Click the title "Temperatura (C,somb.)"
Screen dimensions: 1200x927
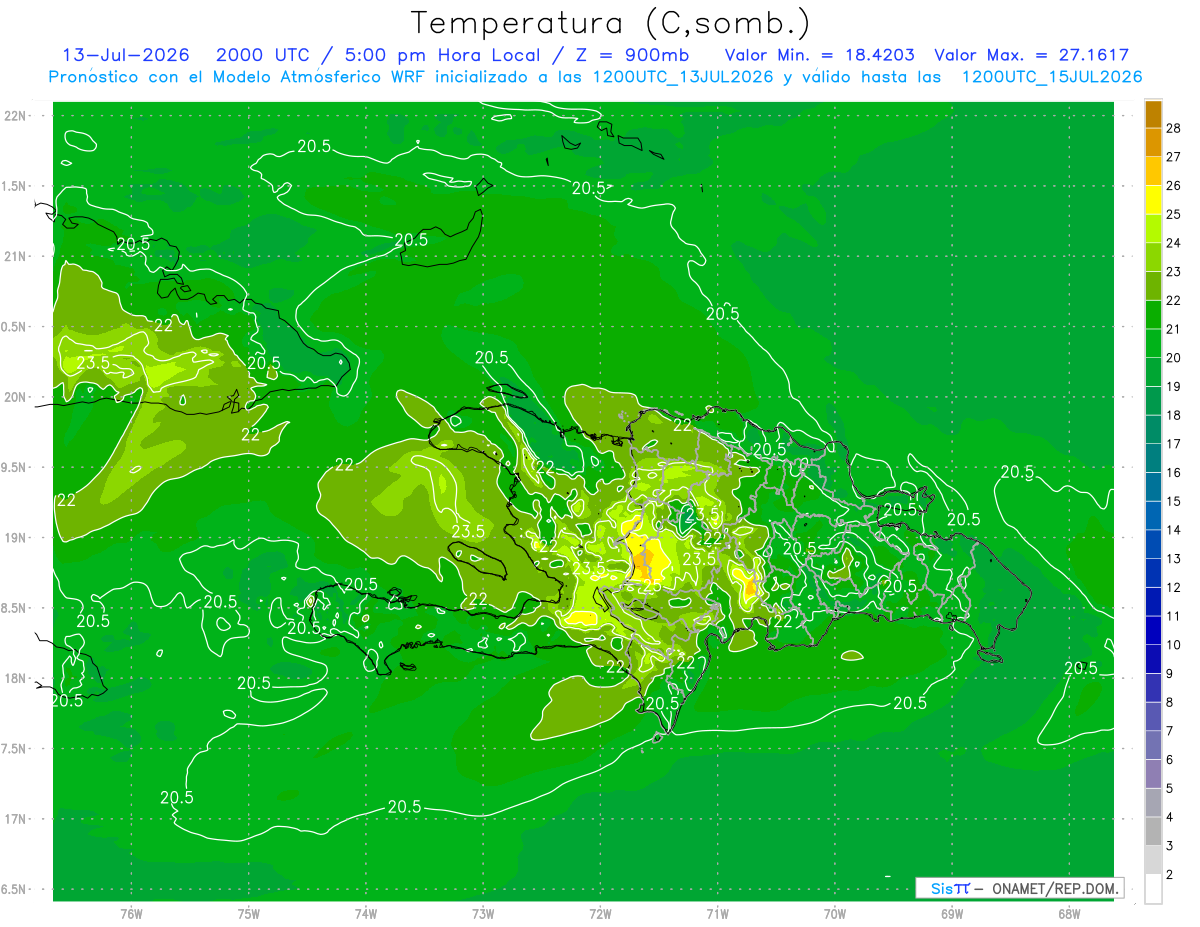click(x=611, y=22)
